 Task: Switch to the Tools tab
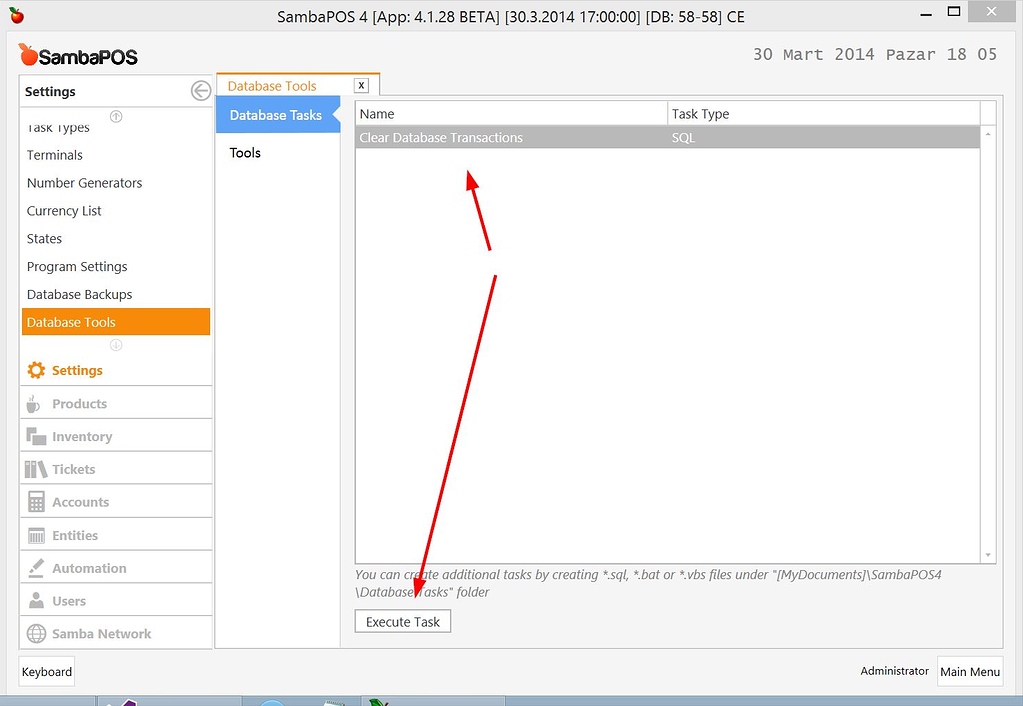(x=244, y=152)
